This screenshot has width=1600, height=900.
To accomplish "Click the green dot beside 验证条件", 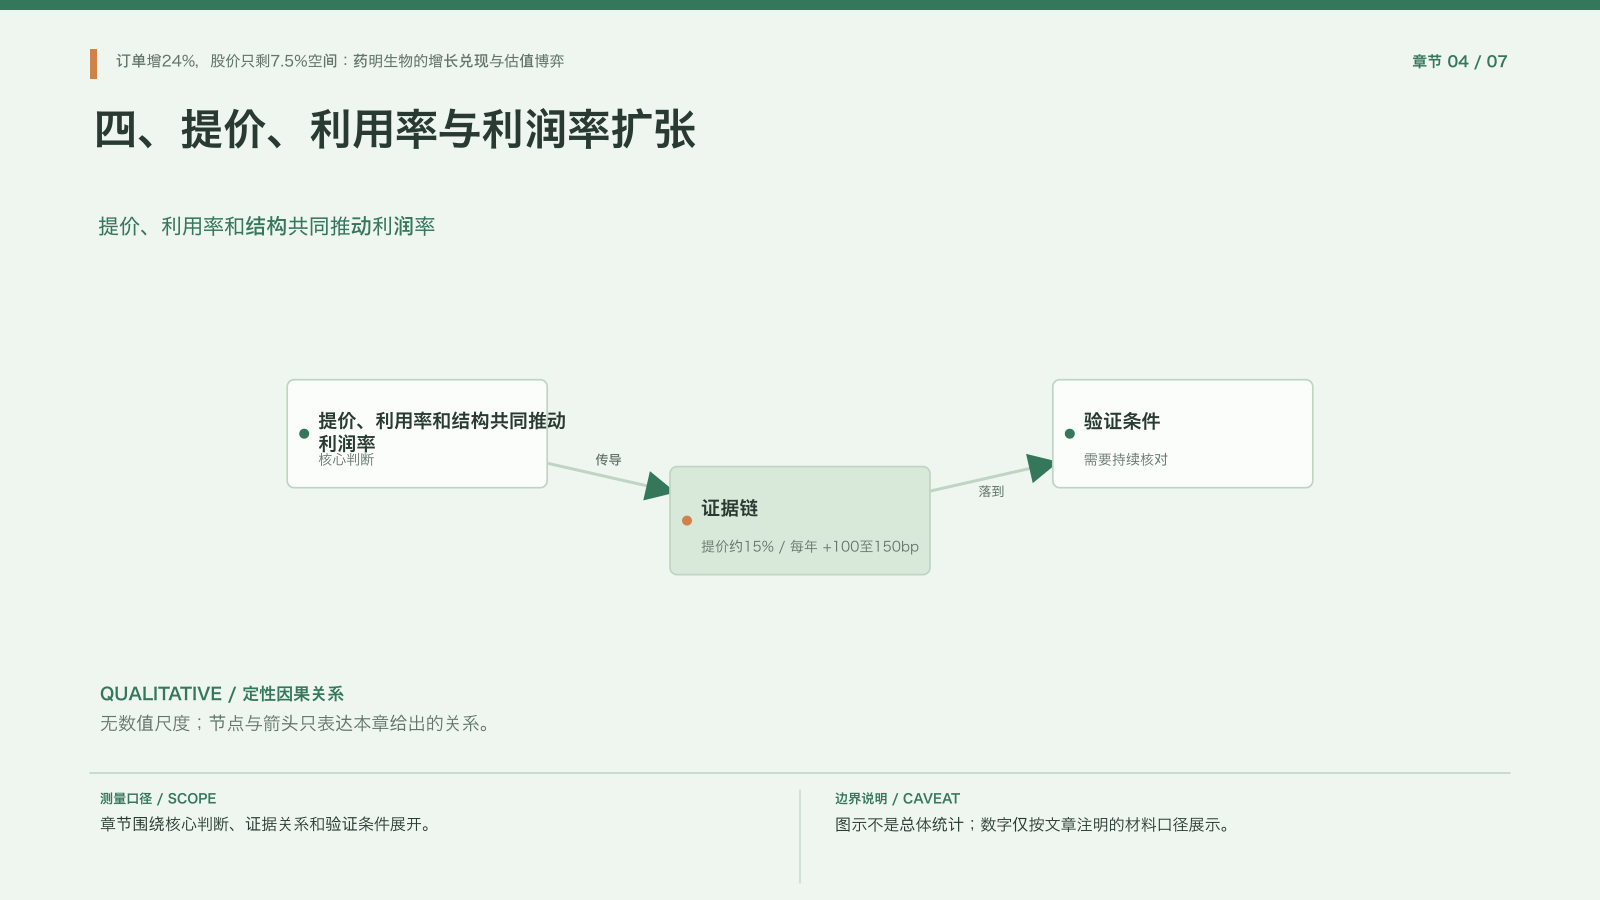I will 1070,434.
